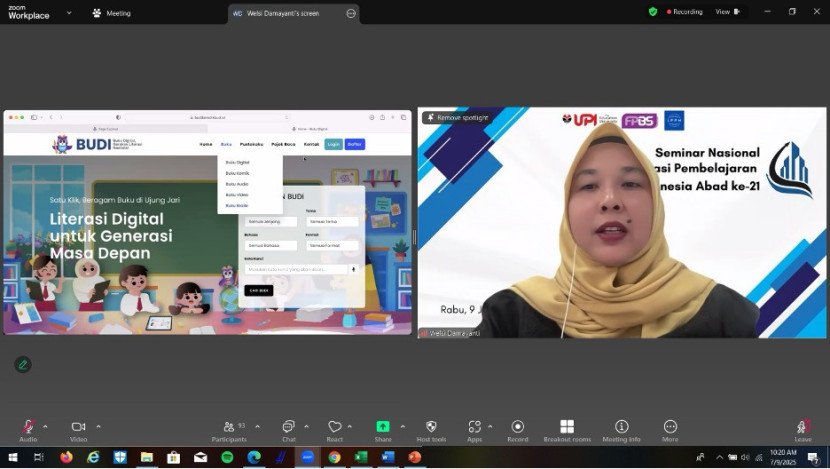Image resolution: width=830 pixels, height=469 pixels.
Task: Click the green annotate pencil icon
Action: 22,364
